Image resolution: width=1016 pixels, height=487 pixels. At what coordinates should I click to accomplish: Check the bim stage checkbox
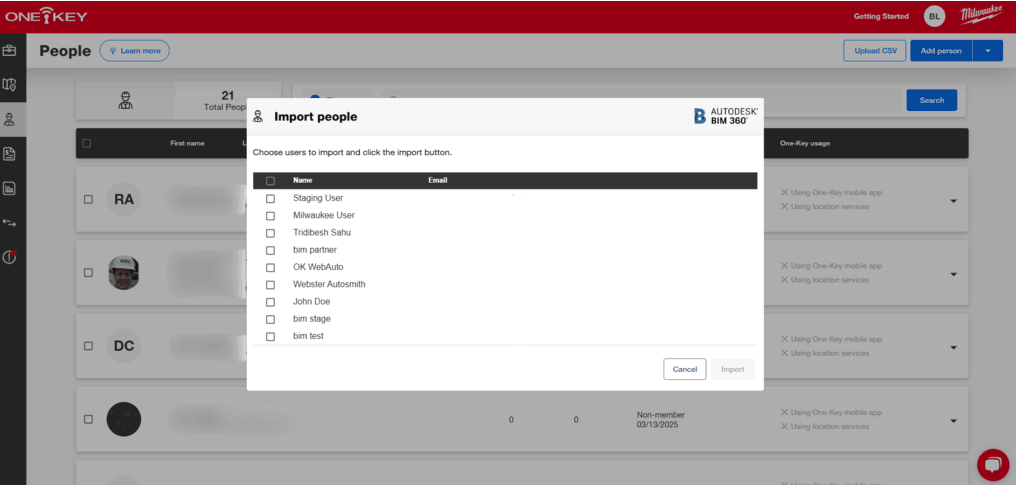[270, 319]
